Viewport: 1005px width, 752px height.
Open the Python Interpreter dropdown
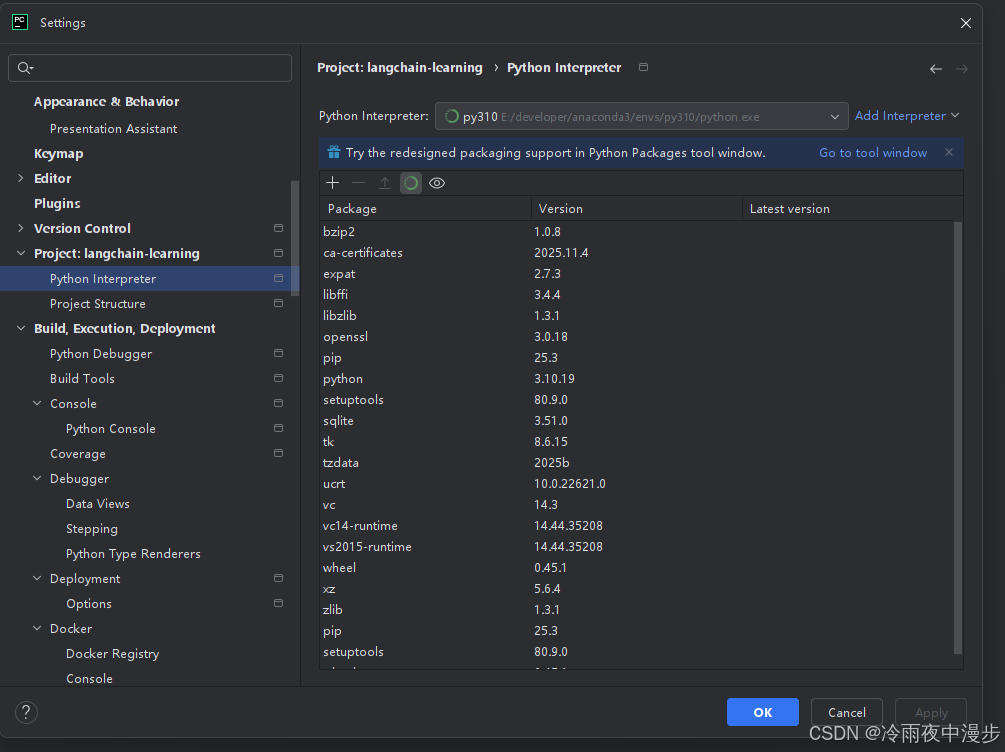642,117
